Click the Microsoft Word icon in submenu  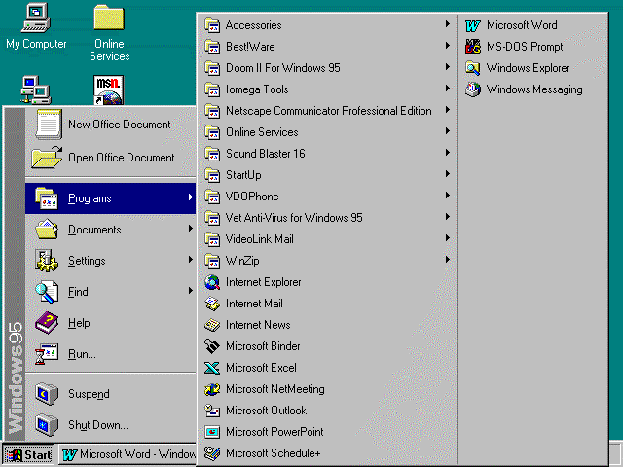[x=473, y=25]
